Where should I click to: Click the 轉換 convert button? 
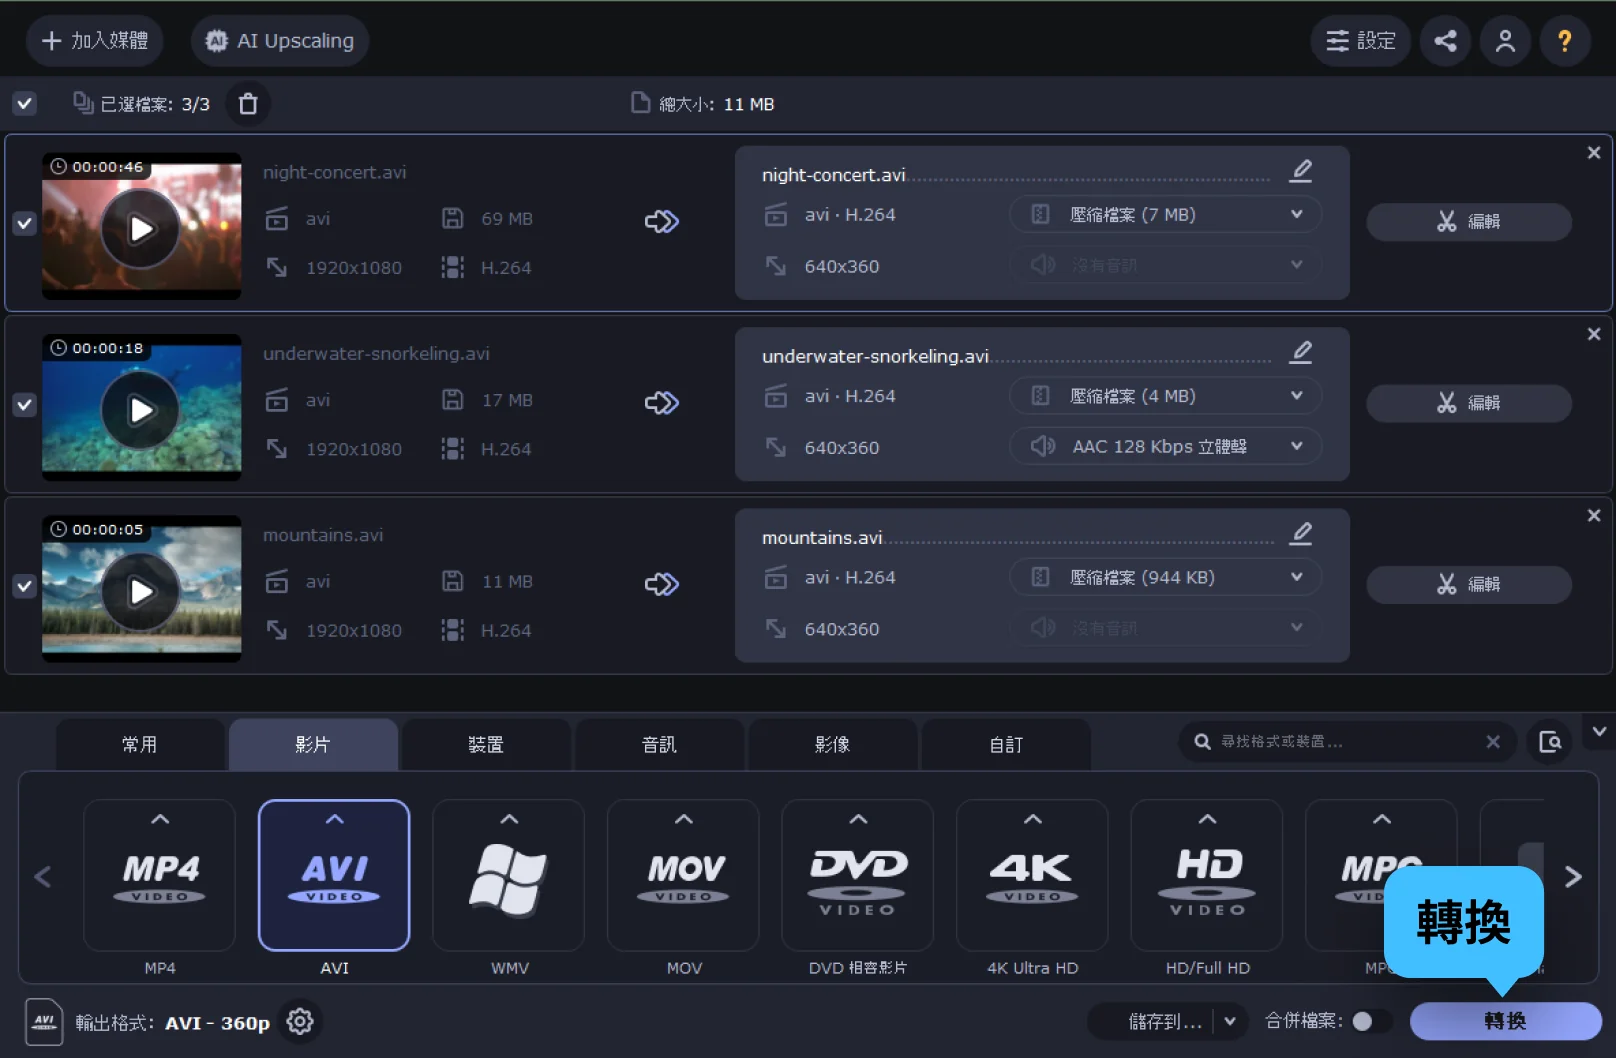[1504, 1021]
